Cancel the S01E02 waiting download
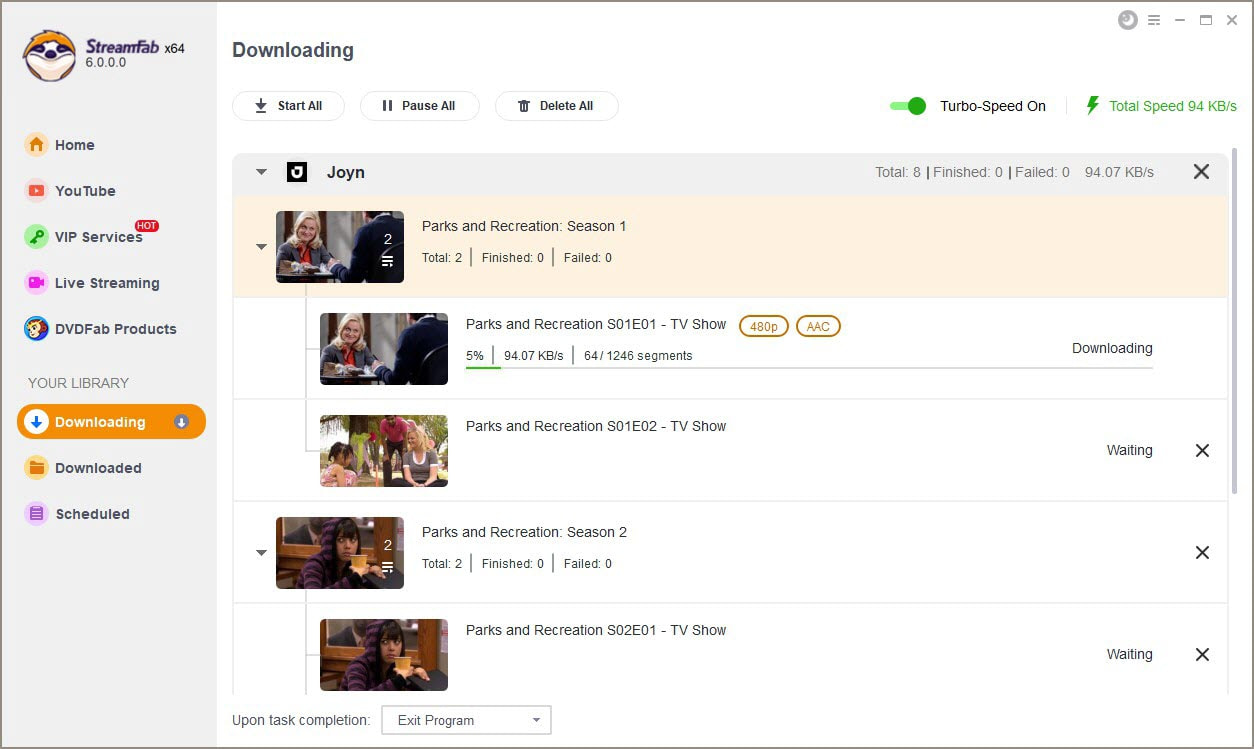Screen dimensions: 1254x749 [x=1202, y=451]
